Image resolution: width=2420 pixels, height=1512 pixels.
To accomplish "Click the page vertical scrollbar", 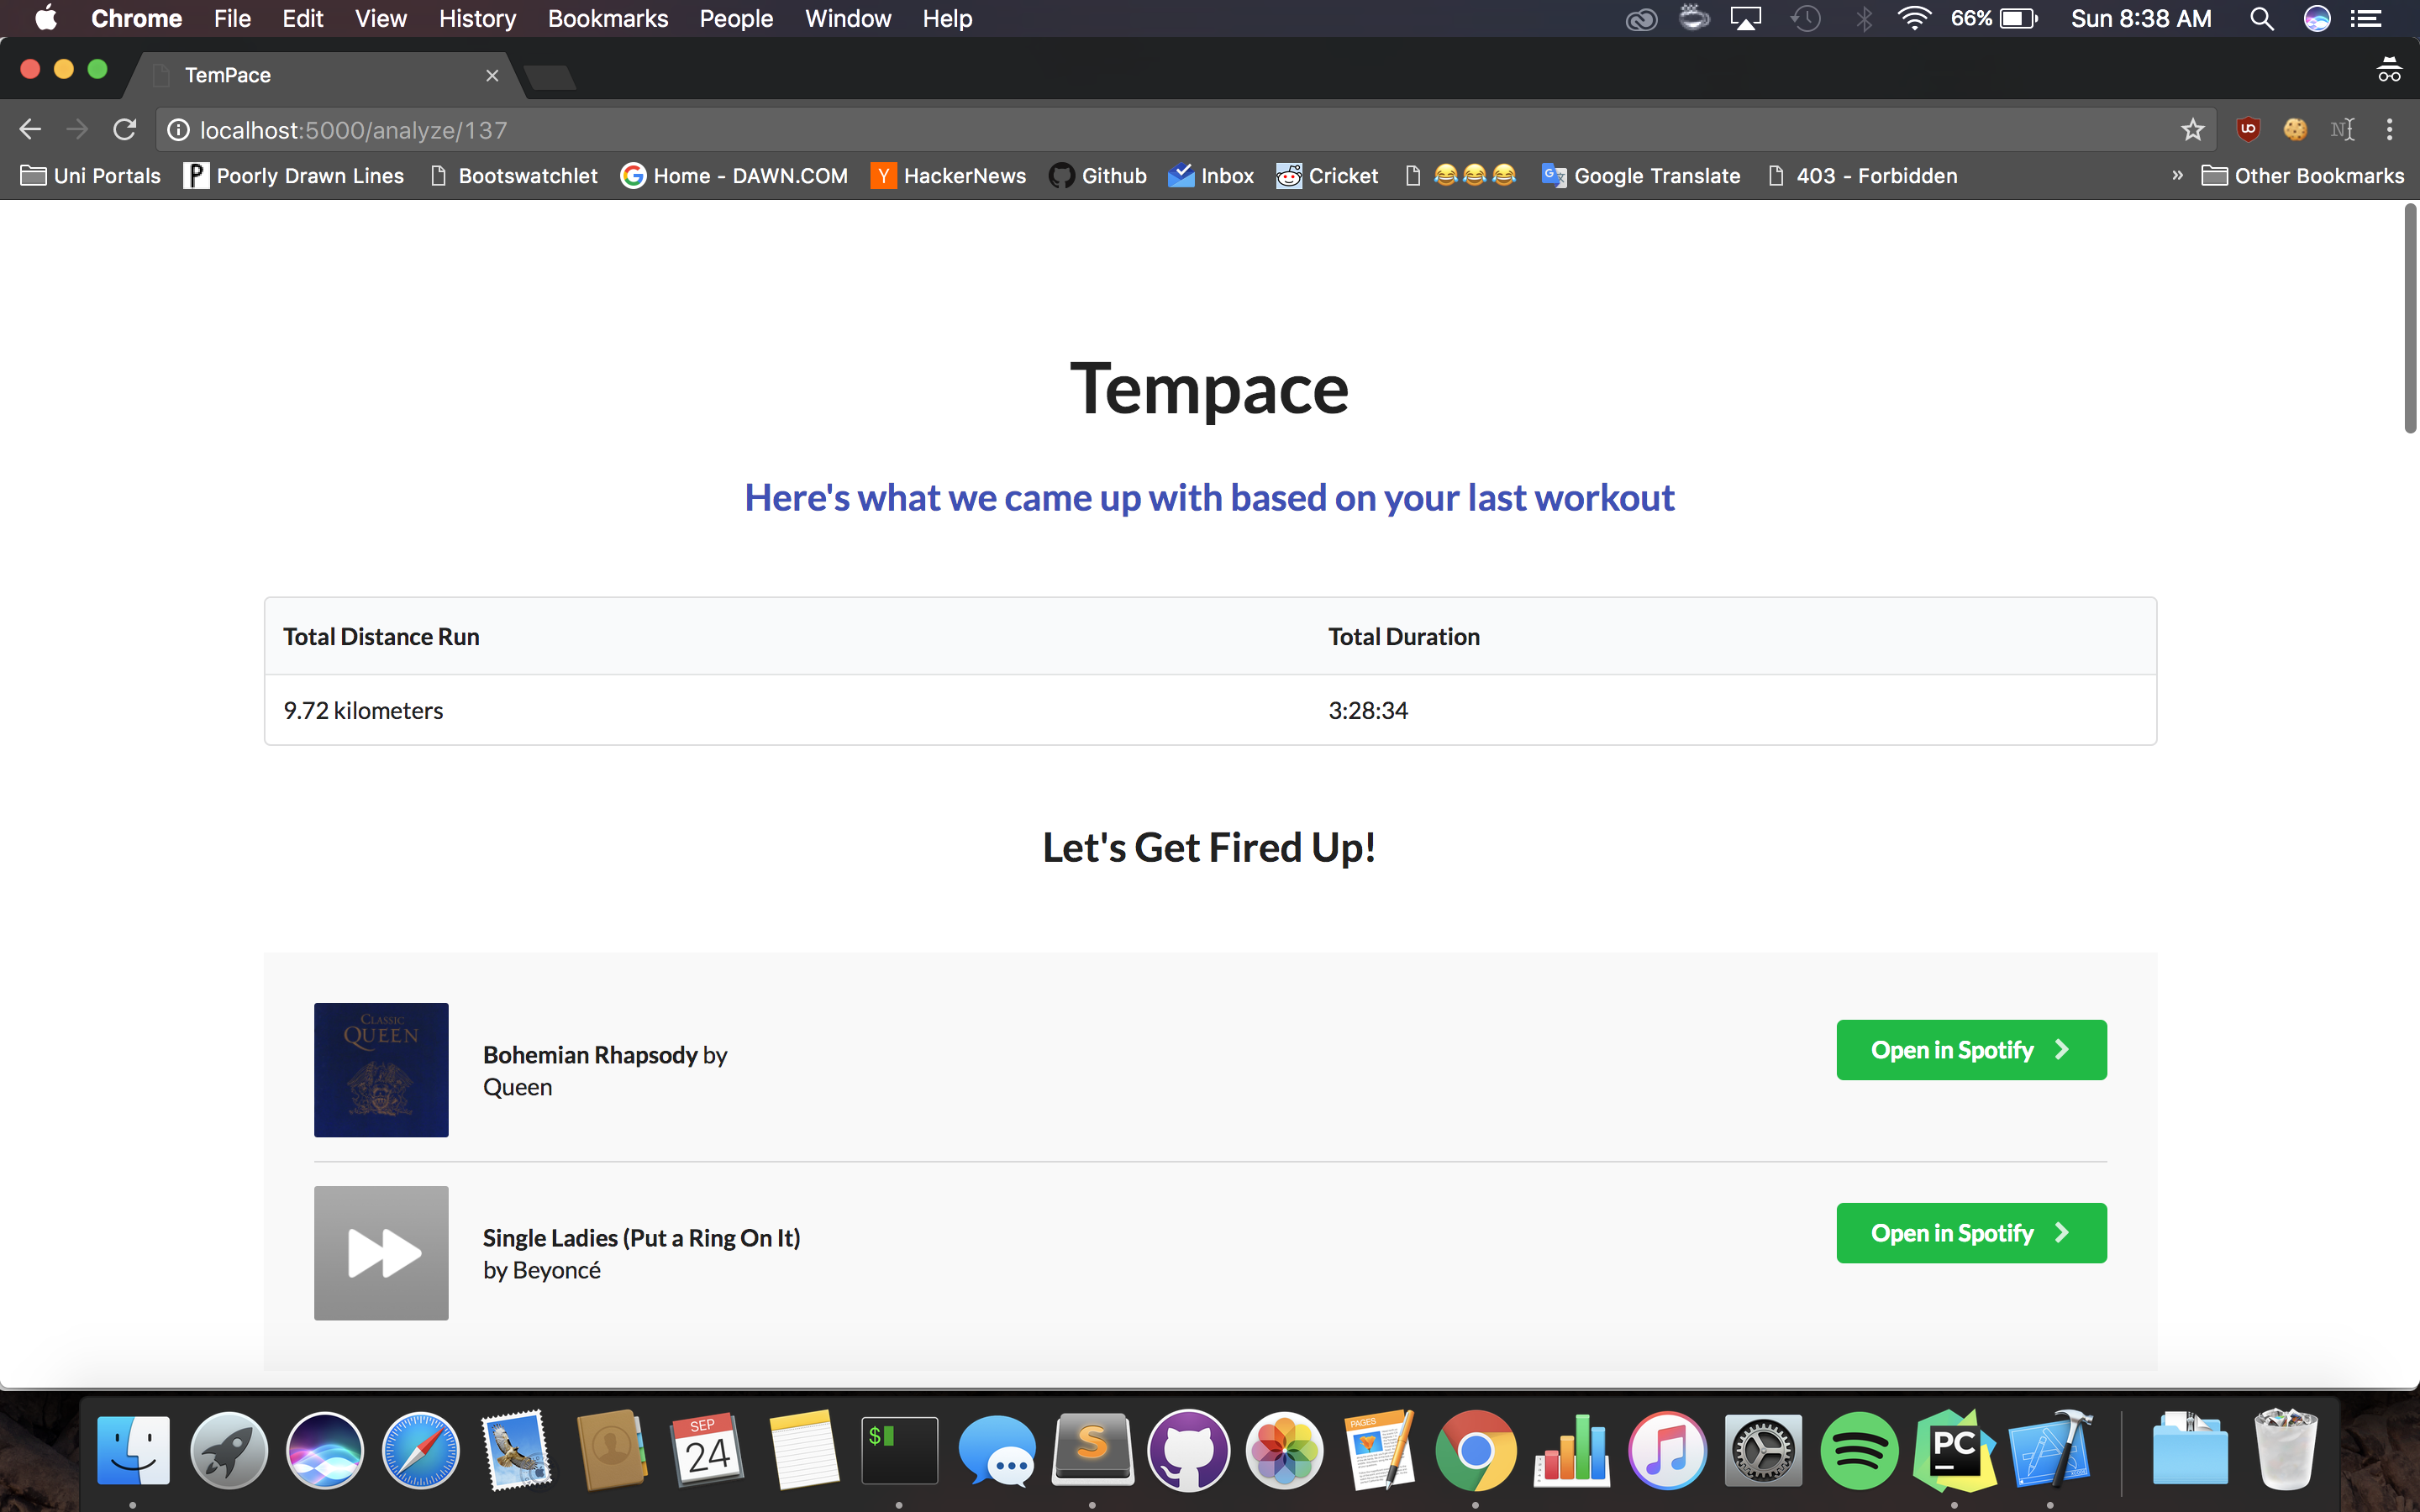I will coord(2409,320).
